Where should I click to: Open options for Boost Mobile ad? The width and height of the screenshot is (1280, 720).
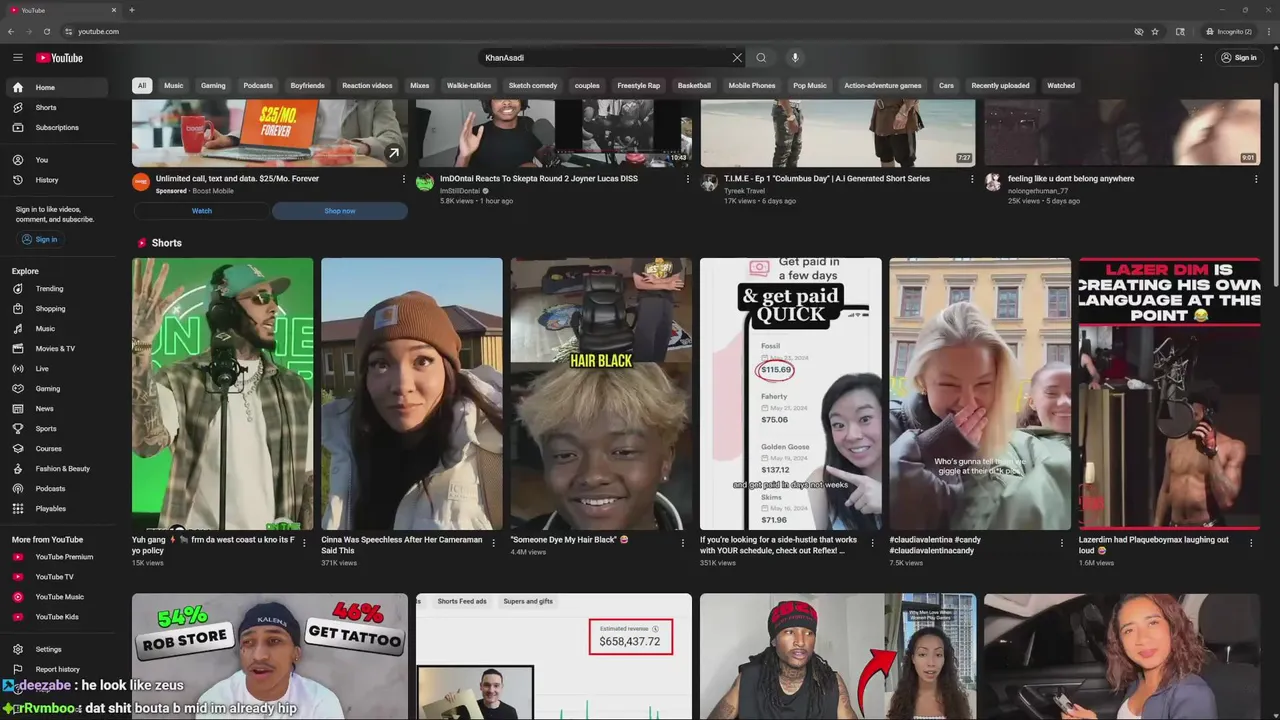(x=404, y=179)
